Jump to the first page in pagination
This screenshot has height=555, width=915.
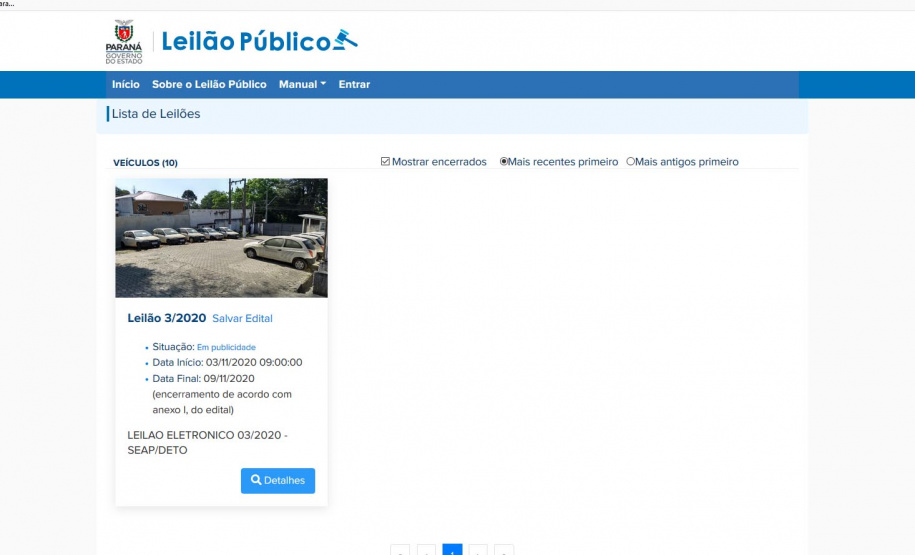[400, 550]
